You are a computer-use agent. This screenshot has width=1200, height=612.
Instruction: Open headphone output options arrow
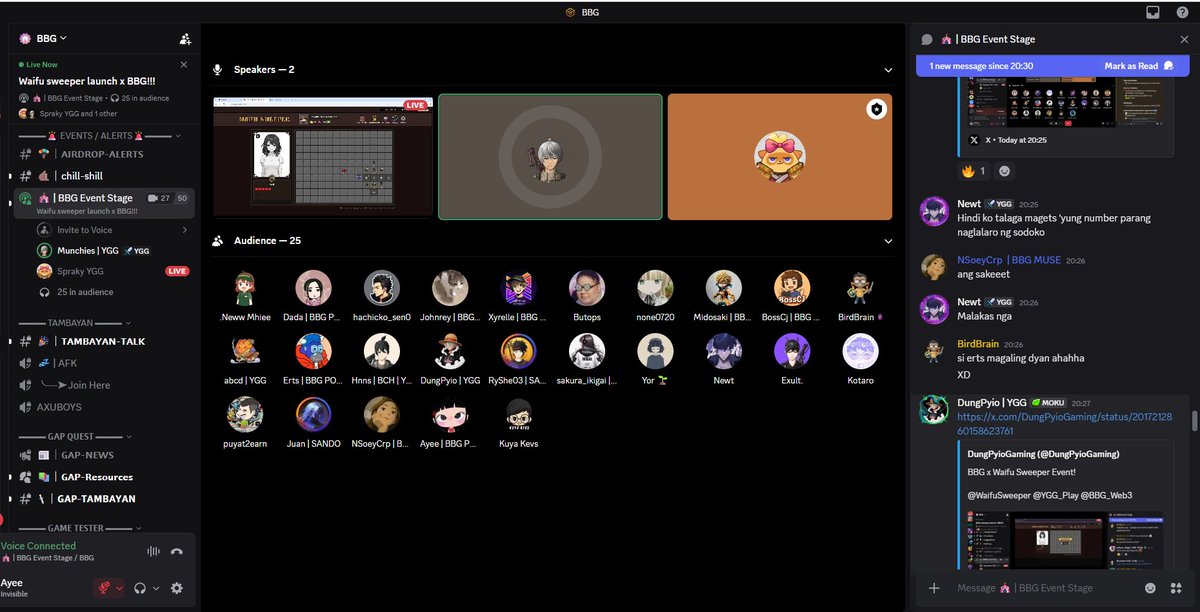(156, 588)
